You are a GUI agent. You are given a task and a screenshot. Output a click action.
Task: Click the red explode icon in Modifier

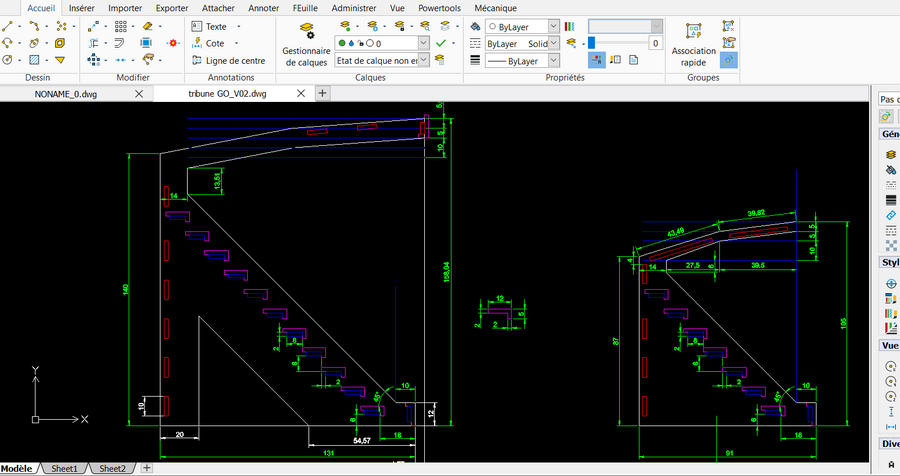pos(173,43)
